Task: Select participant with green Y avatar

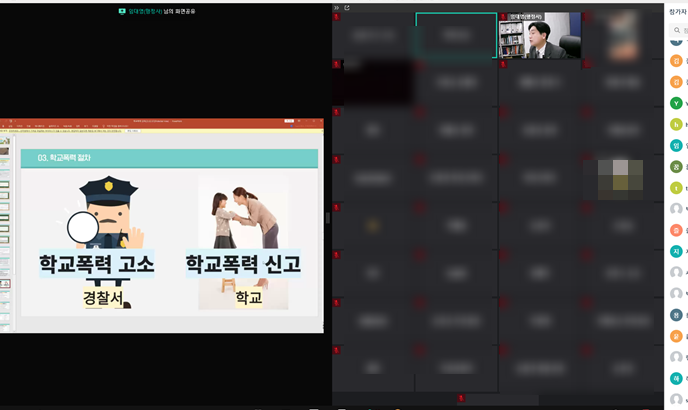Action: tap(676, 103)
